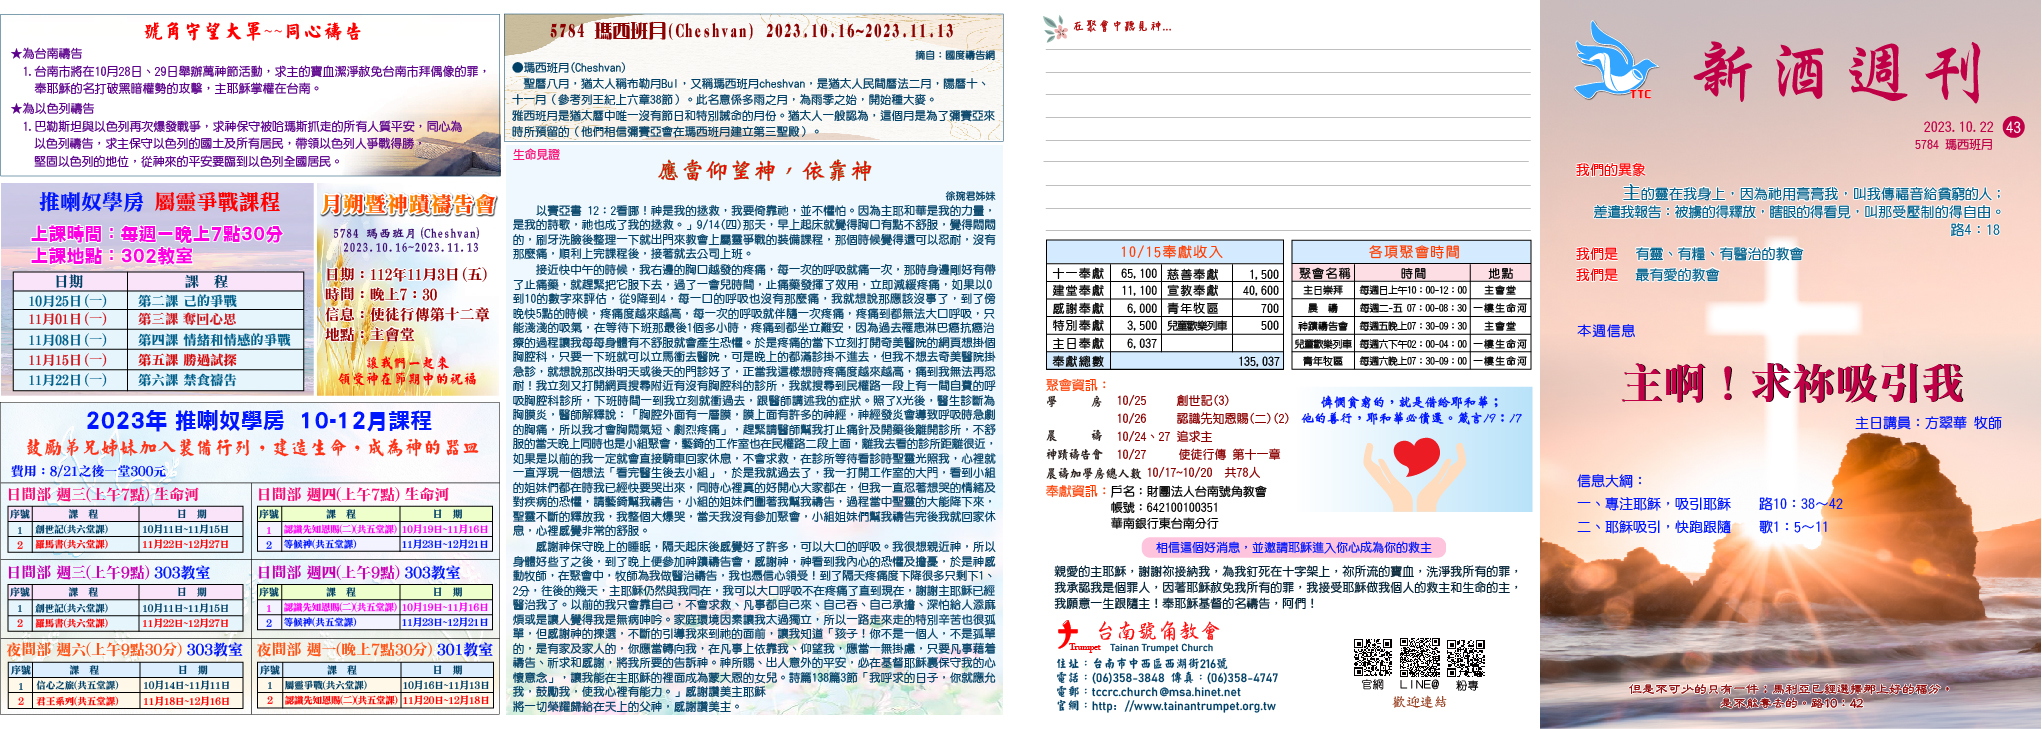Click the 聚會資訊 label

tap(1076, 385)
